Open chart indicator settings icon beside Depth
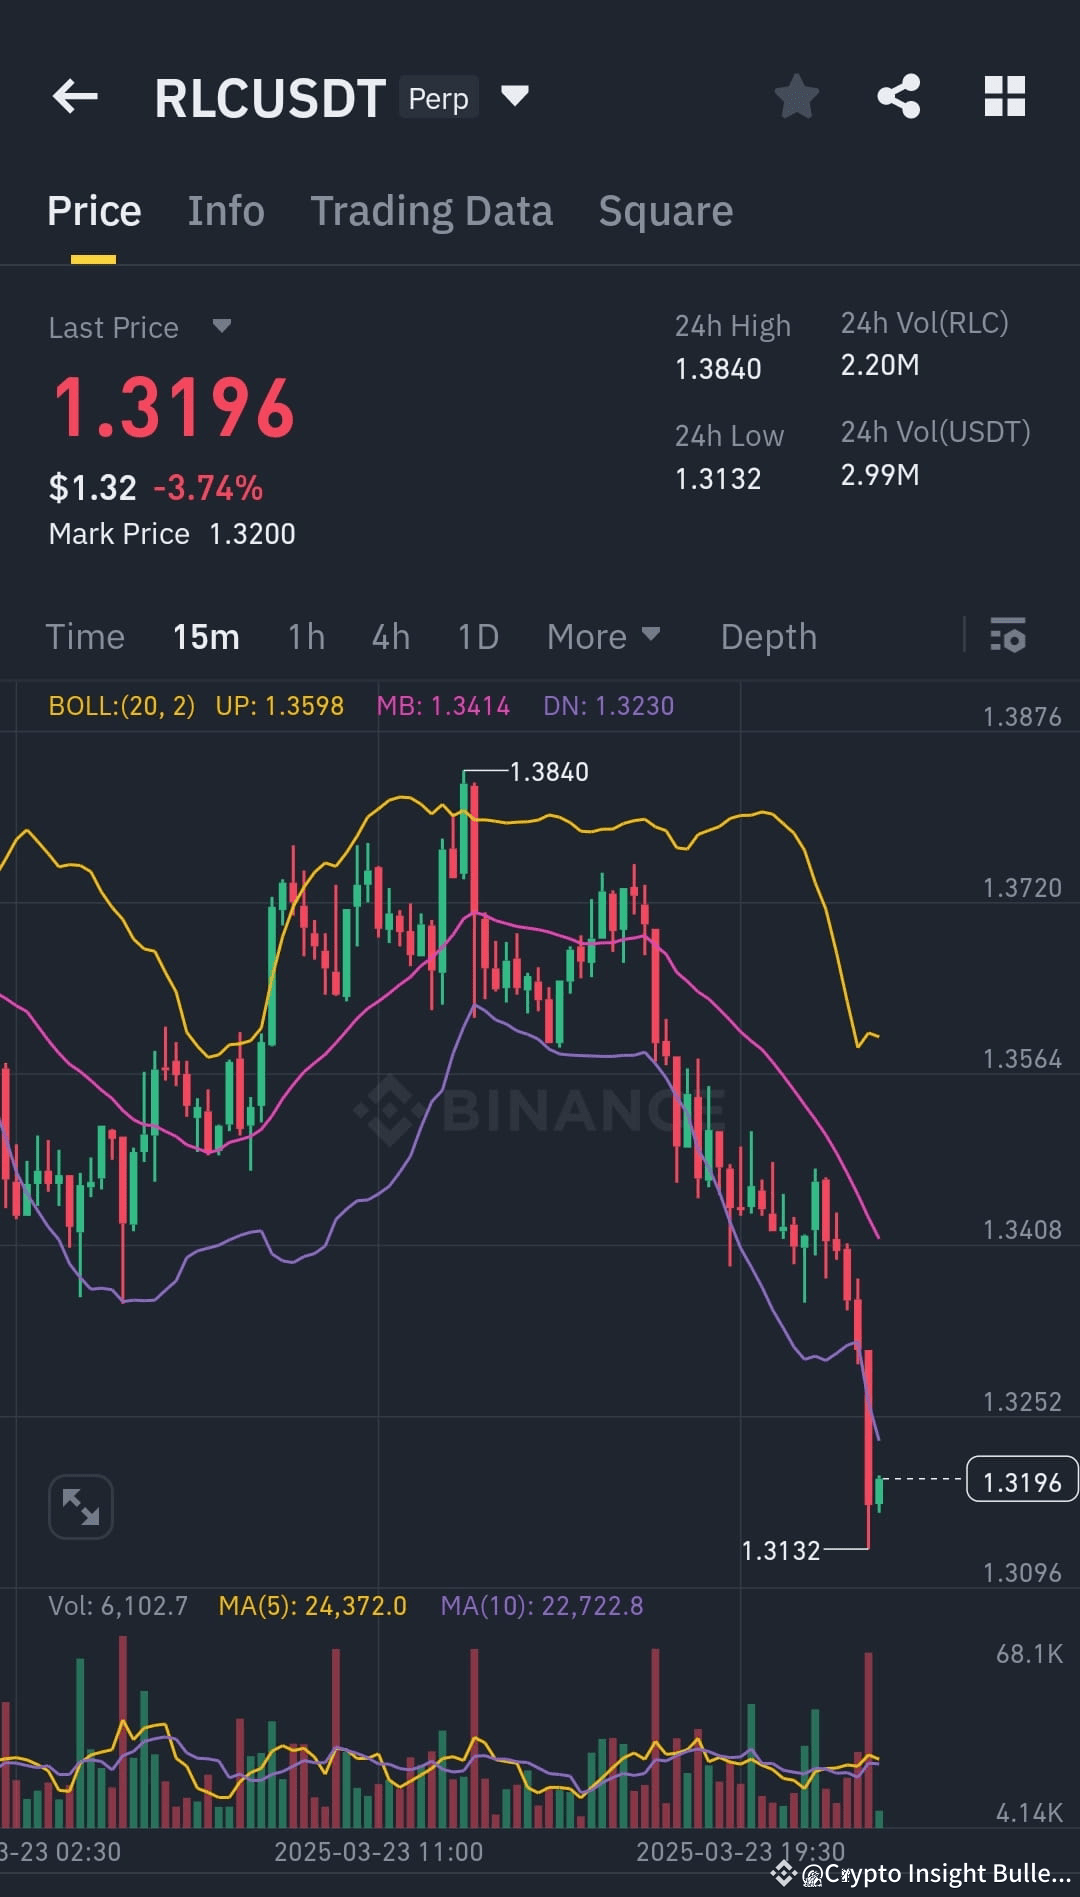 (x=1008, y=636)
